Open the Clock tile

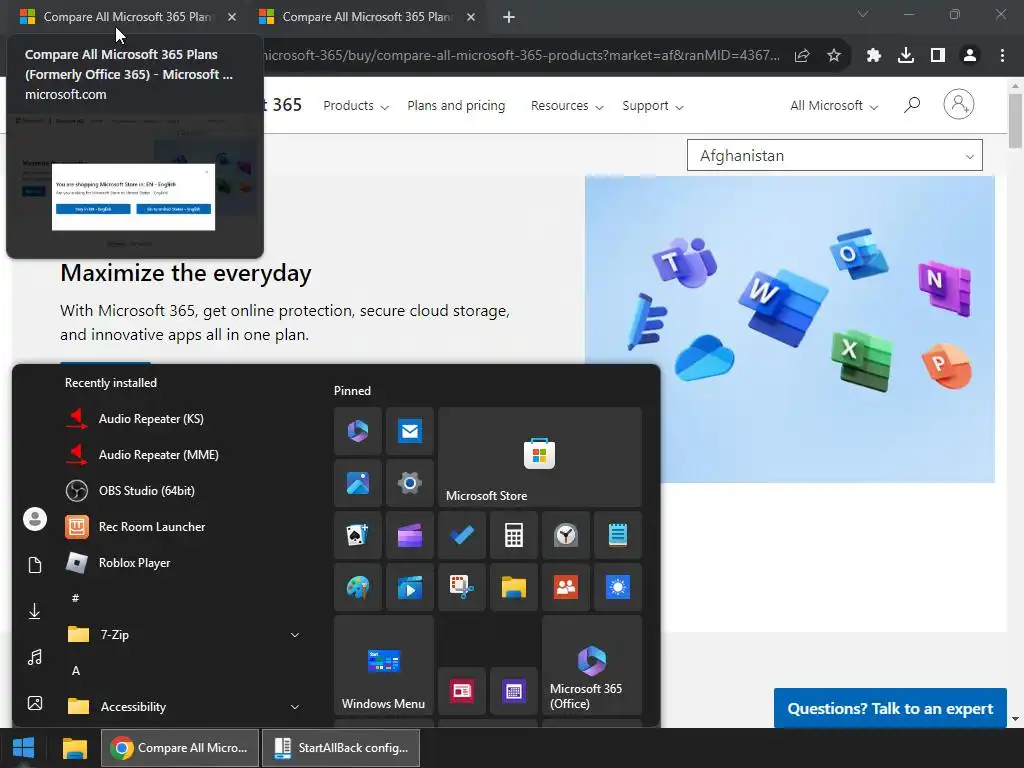(566, 535)
